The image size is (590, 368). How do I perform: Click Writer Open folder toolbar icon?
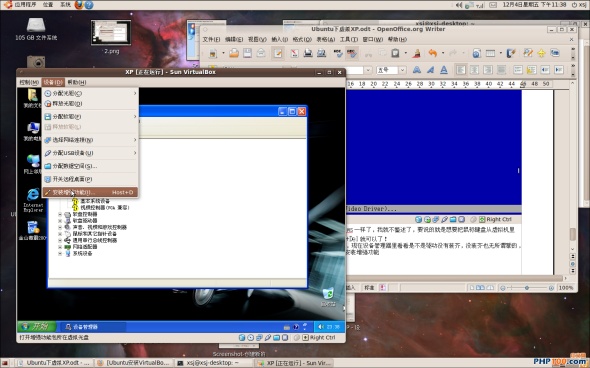click(x=234, y=53)
